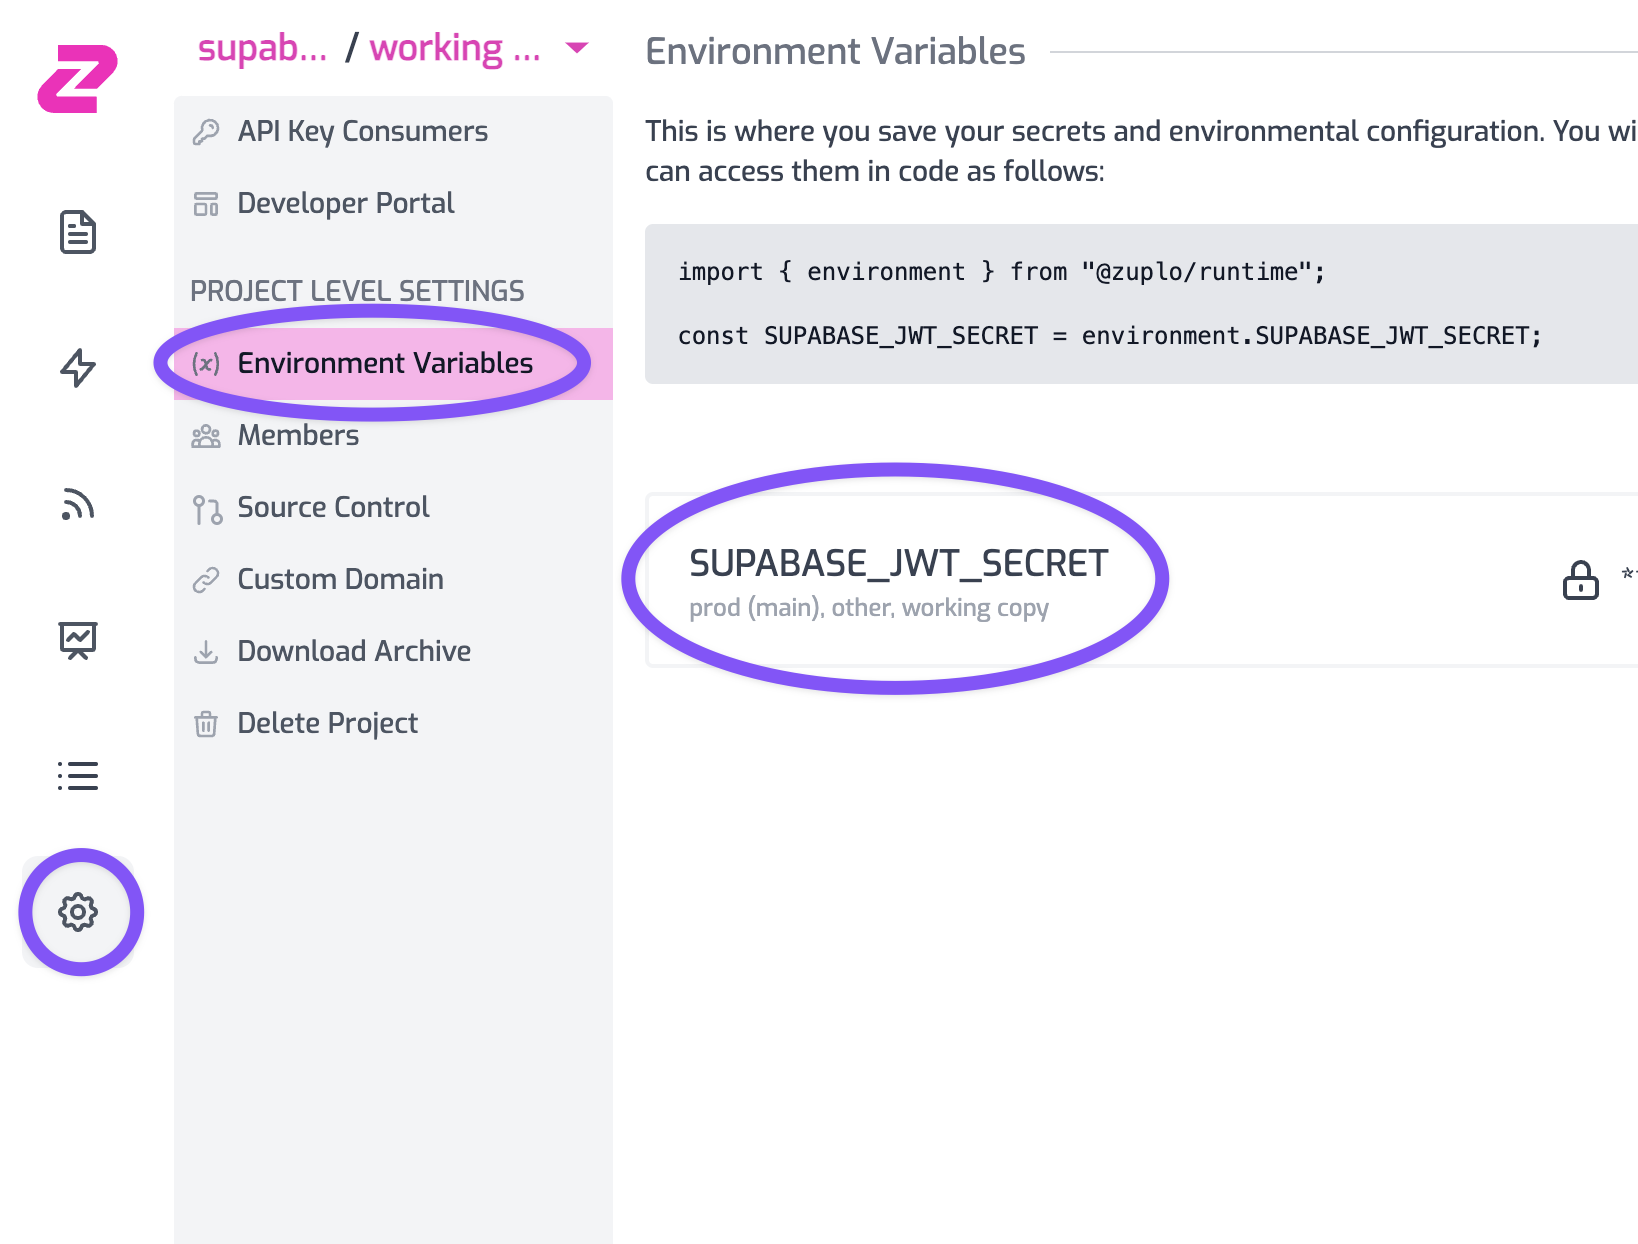Click the Zuplo logo icon
This screenshot has width=1638, height=1244.
(77, 78)
